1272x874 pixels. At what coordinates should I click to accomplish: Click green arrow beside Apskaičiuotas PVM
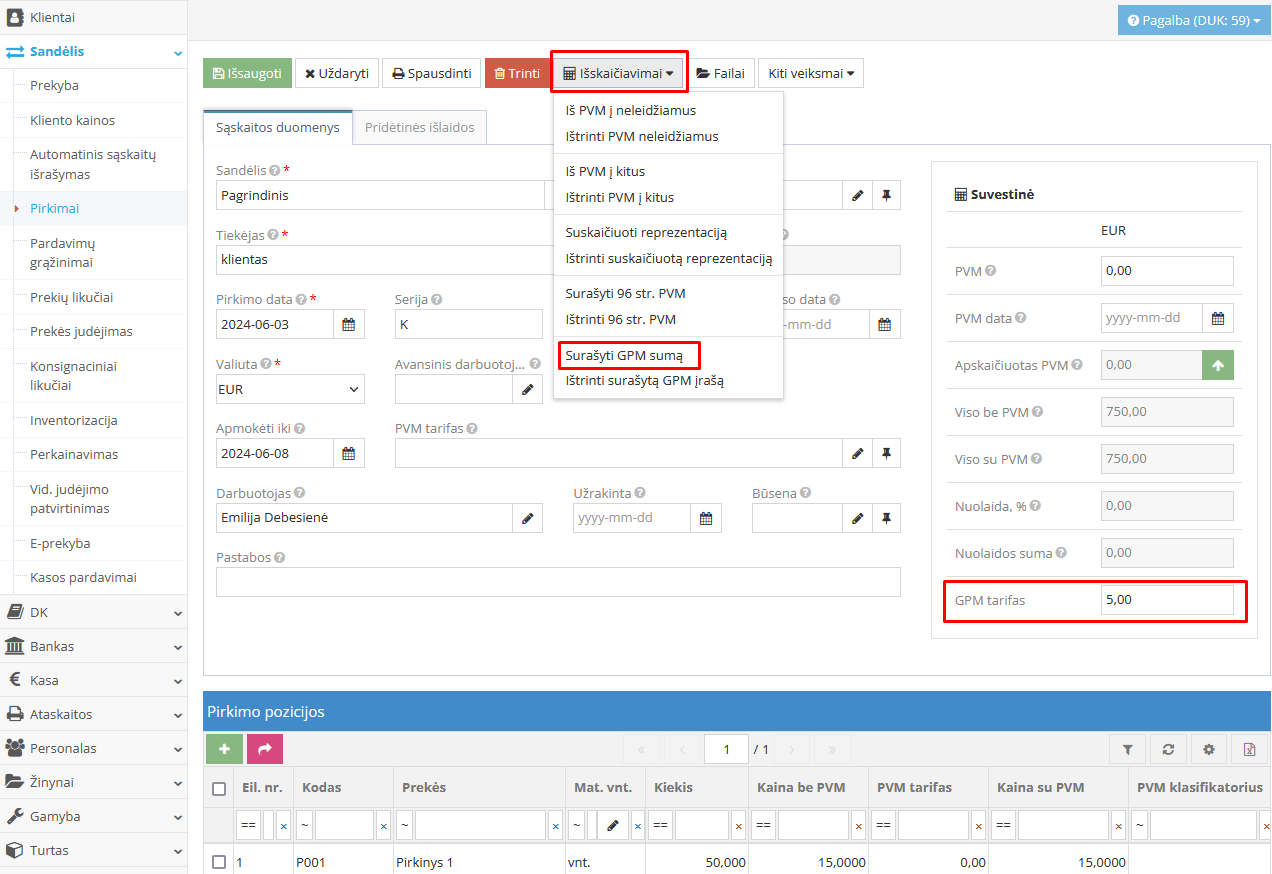pos(1218,365)
